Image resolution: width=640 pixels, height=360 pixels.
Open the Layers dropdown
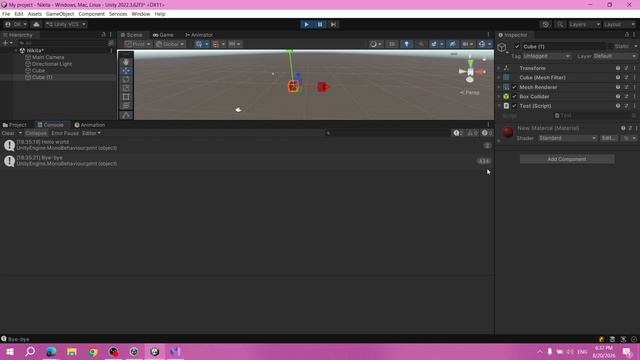(584, 24)
